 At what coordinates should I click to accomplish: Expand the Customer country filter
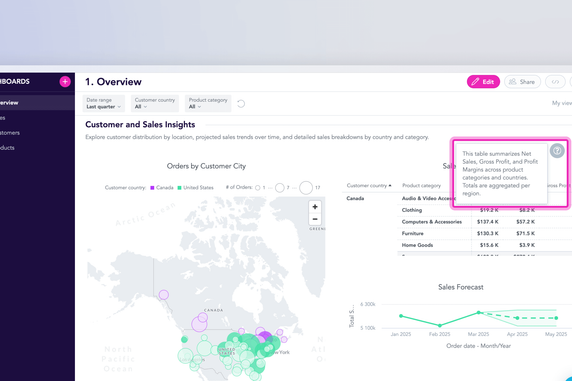pyautogui.click(x=155, y=103)
